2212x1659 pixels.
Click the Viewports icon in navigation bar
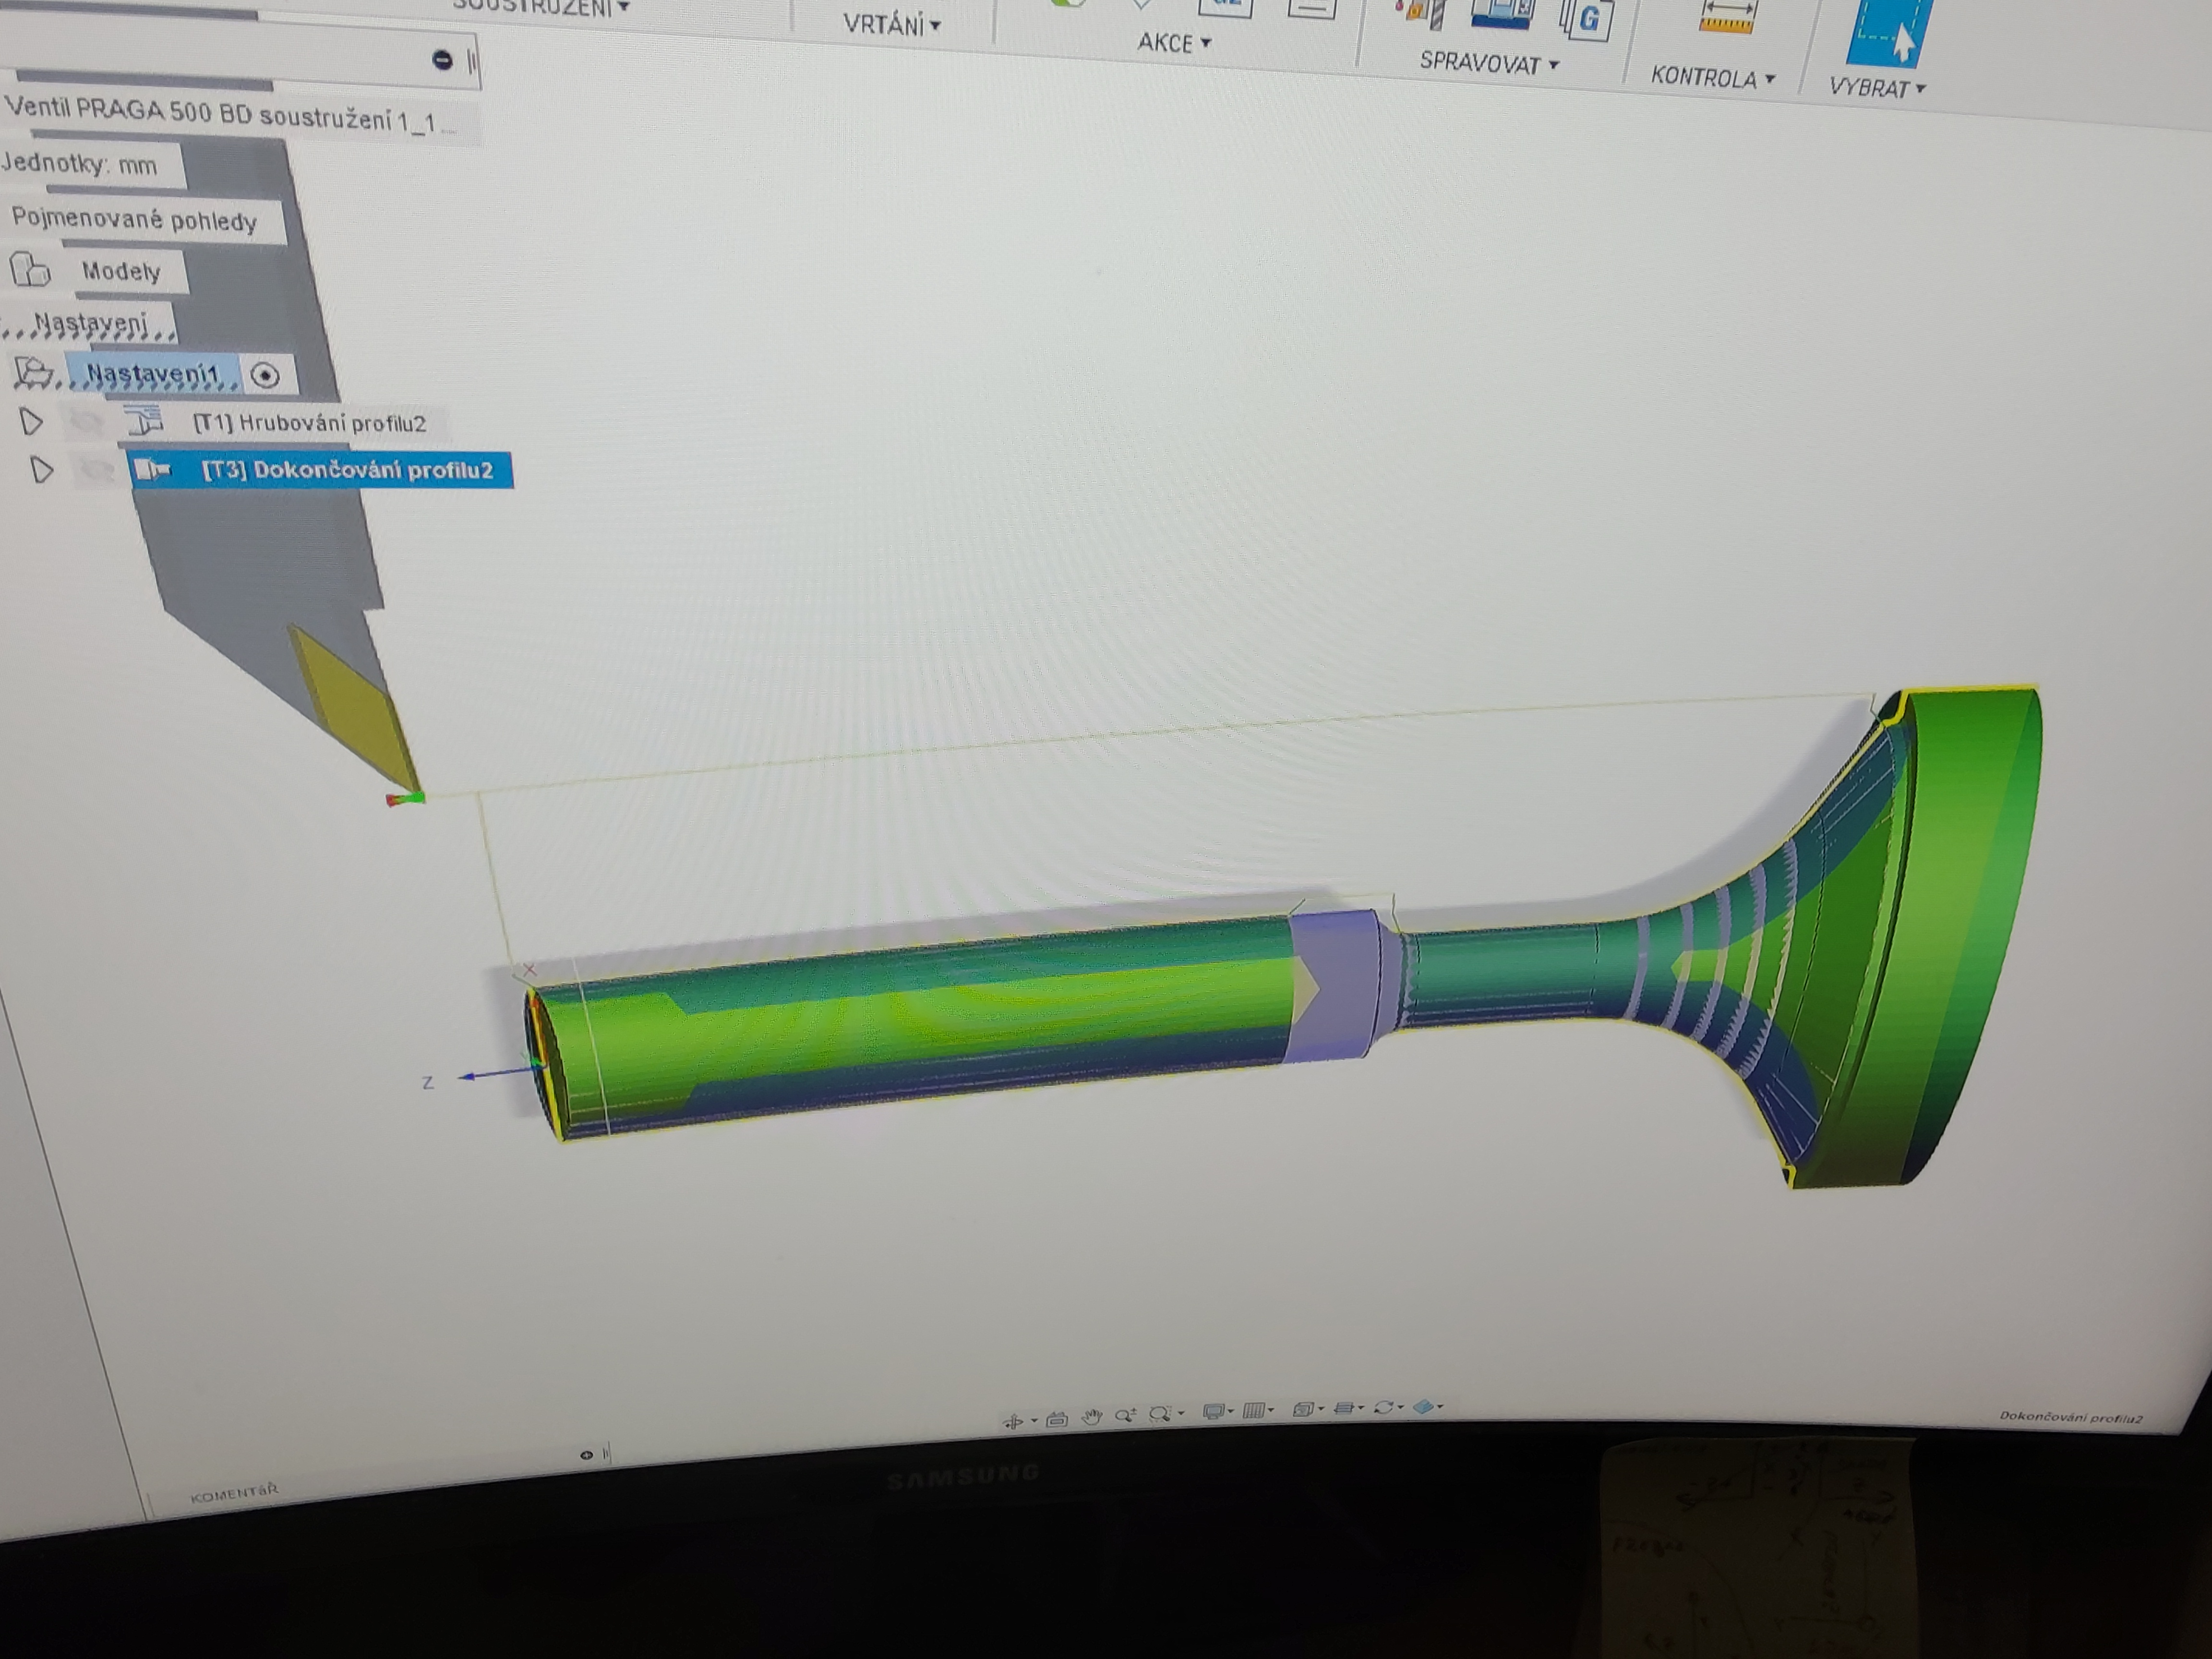(x=1303, y=1410)
